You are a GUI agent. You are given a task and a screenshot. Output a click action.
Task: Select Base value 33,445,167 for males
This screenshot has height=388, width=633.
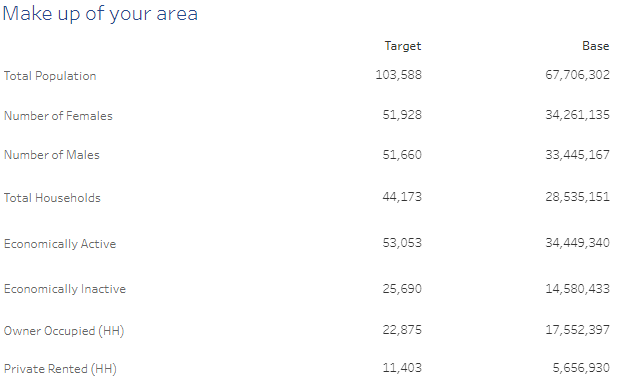(577, 155)
